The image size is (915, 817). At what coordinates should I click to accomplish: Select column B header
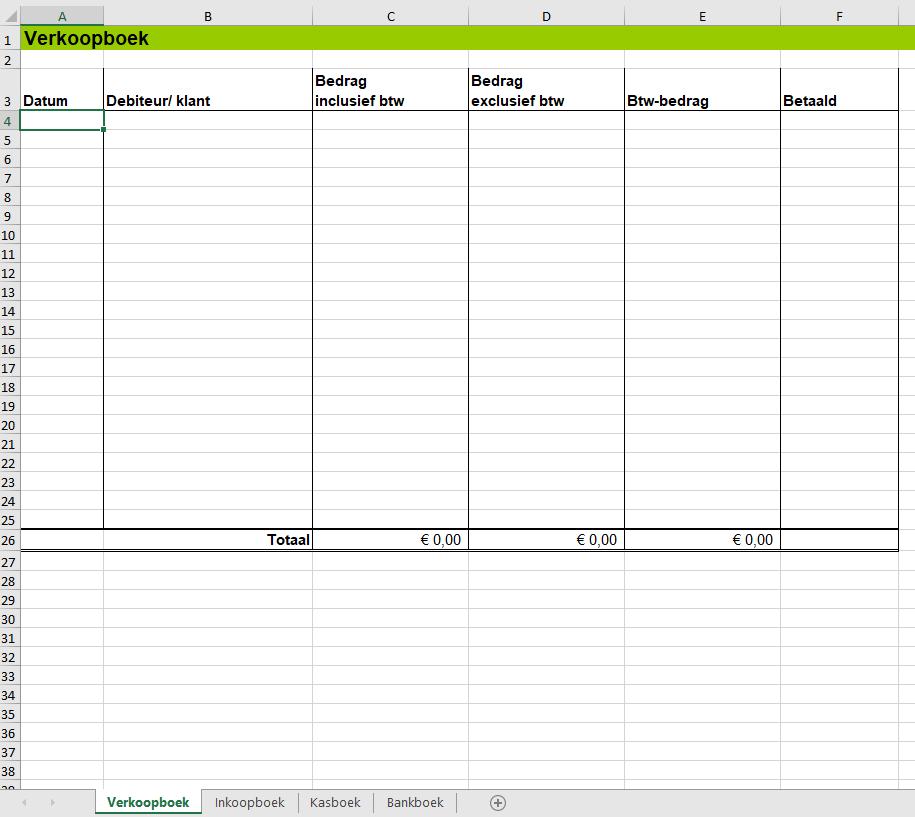pos(208,16)
